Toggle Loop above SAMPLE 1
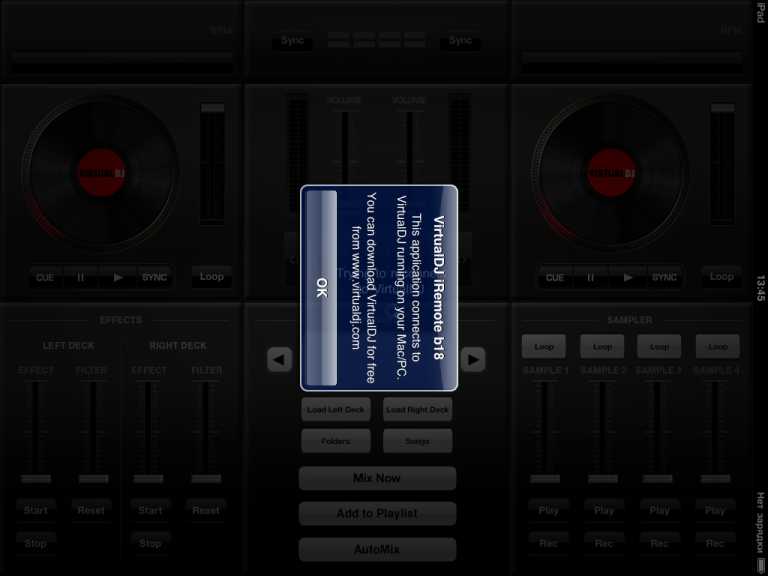The width and height of the screenshot is (768, 576). click(544, 346)
